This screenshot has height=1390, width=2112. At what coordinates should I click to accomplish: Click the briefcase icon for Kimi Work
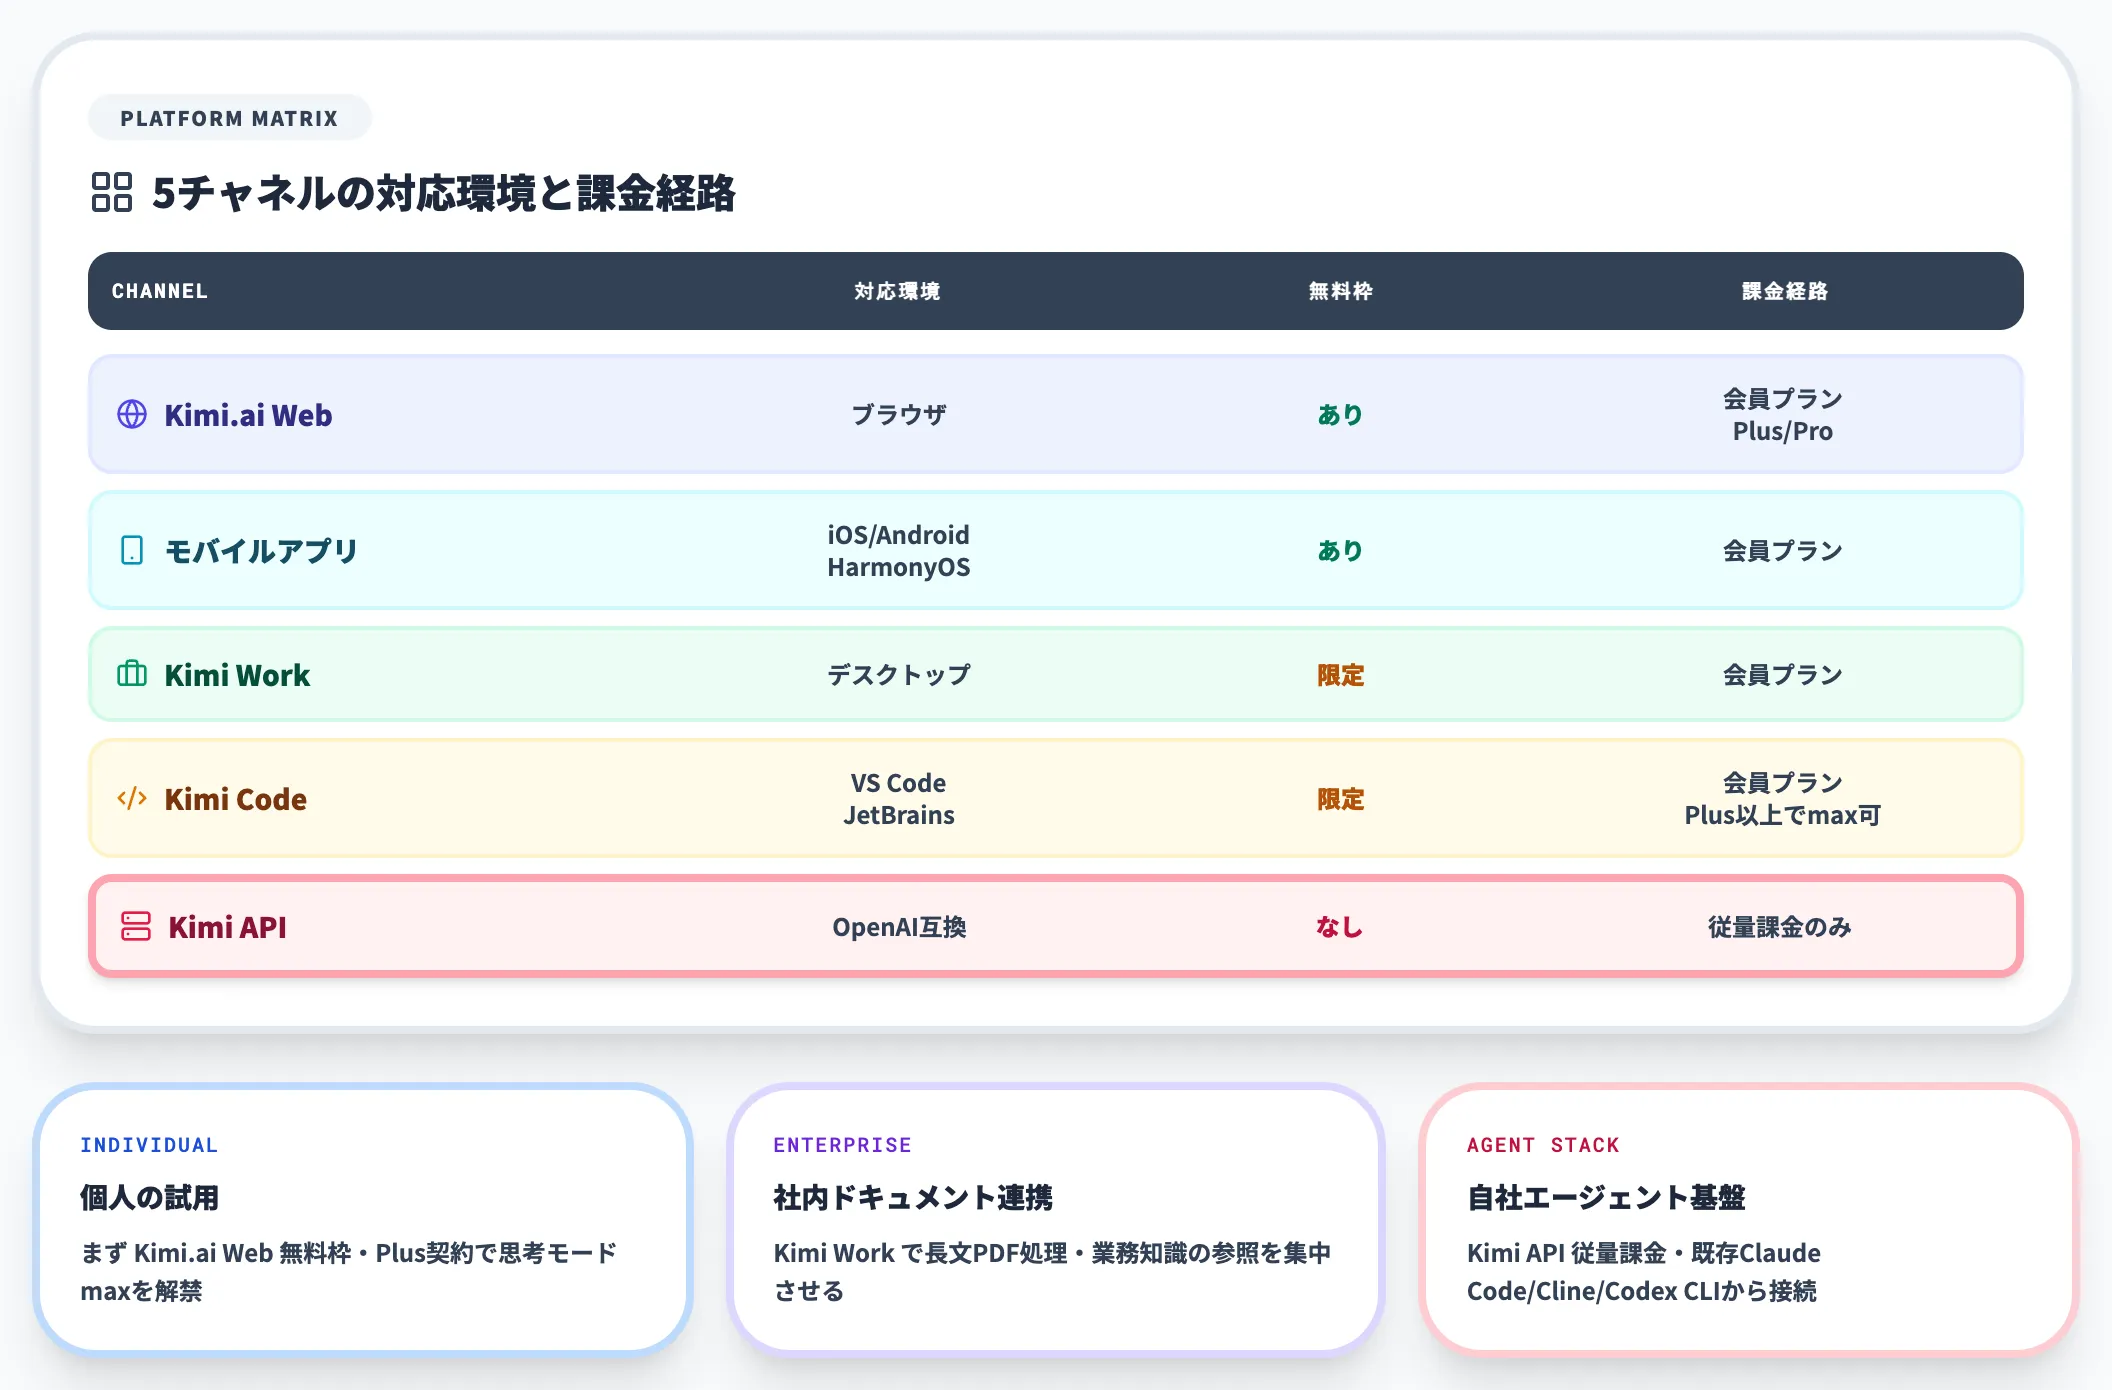click(132, 674)
